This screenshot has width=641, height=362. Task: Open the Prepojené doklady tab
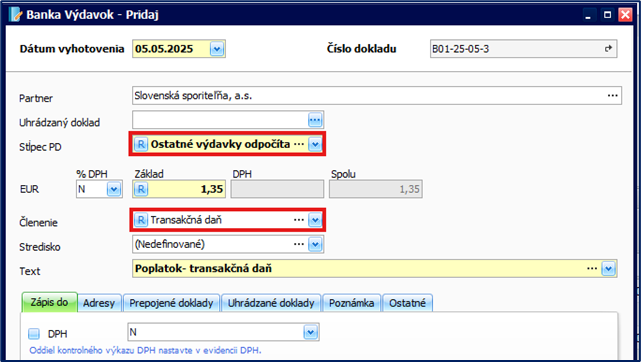point(171,303)
